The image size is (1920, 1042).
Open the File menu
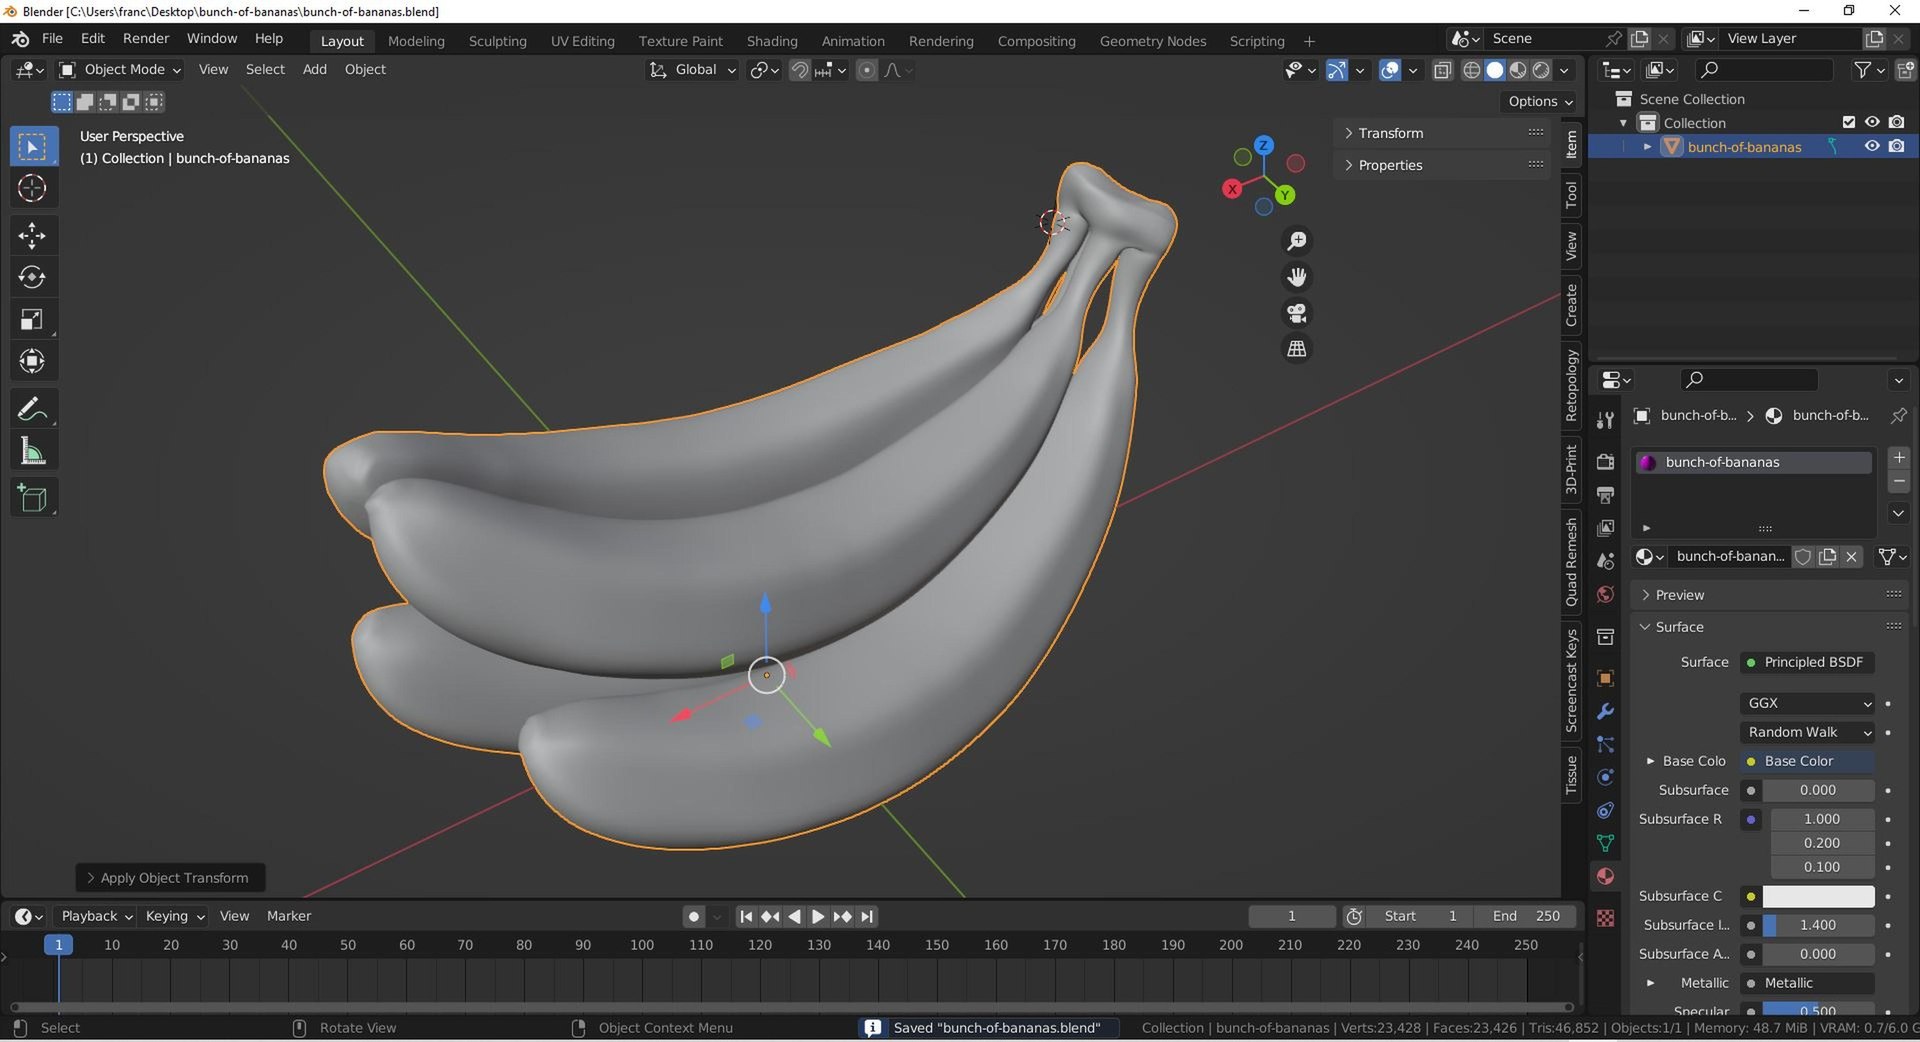tap(52, 39)
